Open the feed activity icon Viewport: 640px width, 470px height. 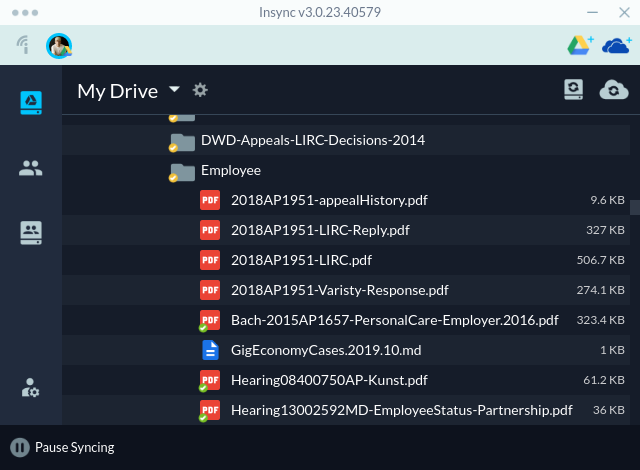pos(23,45)
